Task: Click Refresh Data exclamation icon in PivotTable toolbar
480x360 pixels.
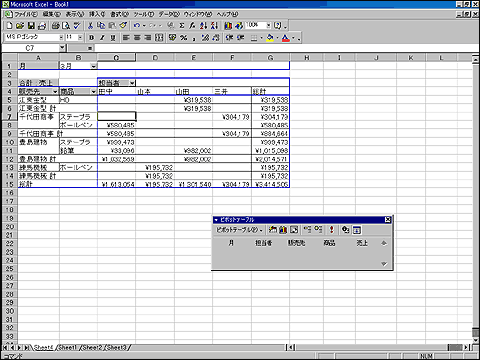Action: pyautogui.click(x=331, y=230)
